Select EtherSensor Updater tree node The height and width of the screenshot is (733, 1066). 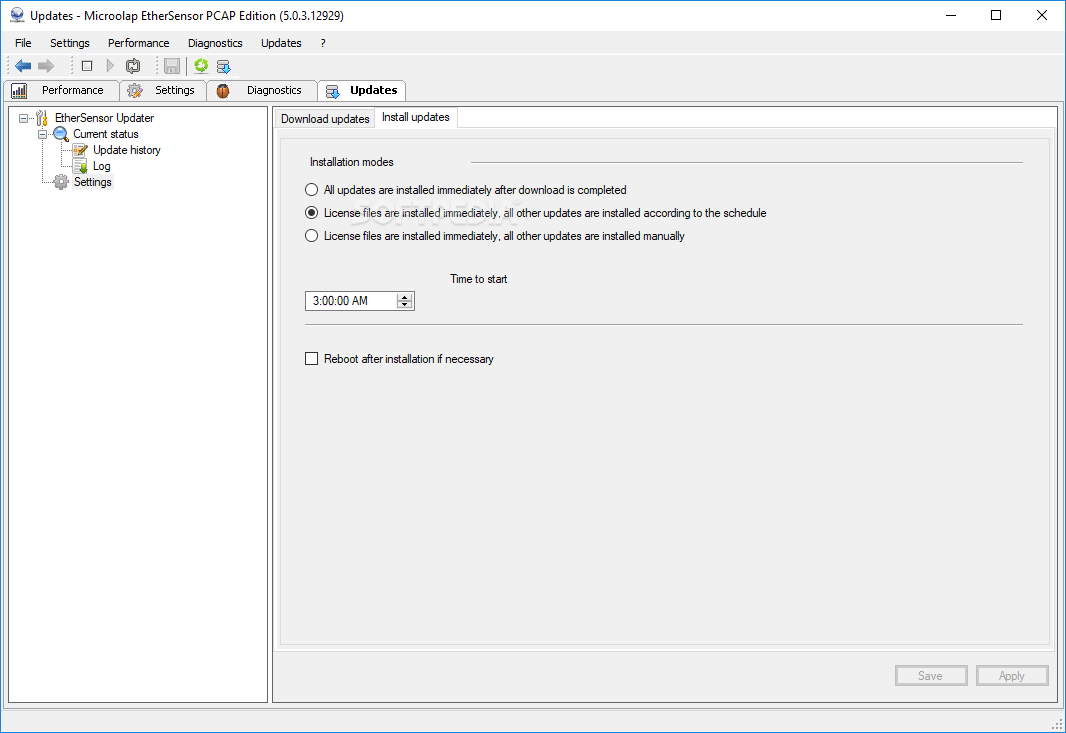click(104, 118)
